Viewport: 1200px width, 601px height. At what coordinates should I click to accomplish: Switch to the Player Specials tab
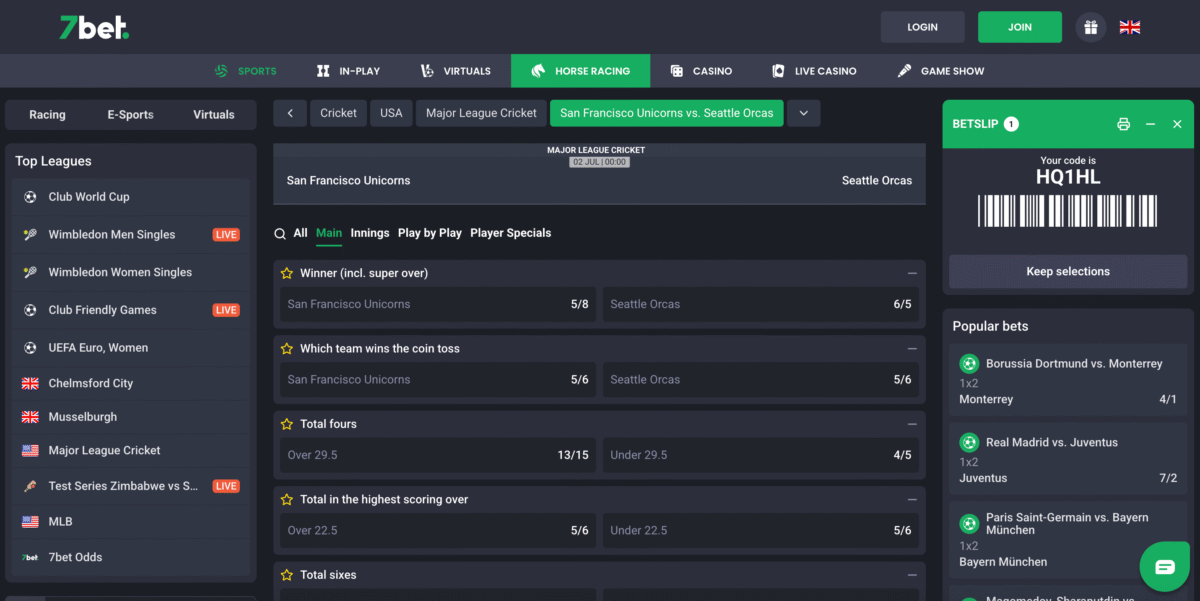pos(511,233)
